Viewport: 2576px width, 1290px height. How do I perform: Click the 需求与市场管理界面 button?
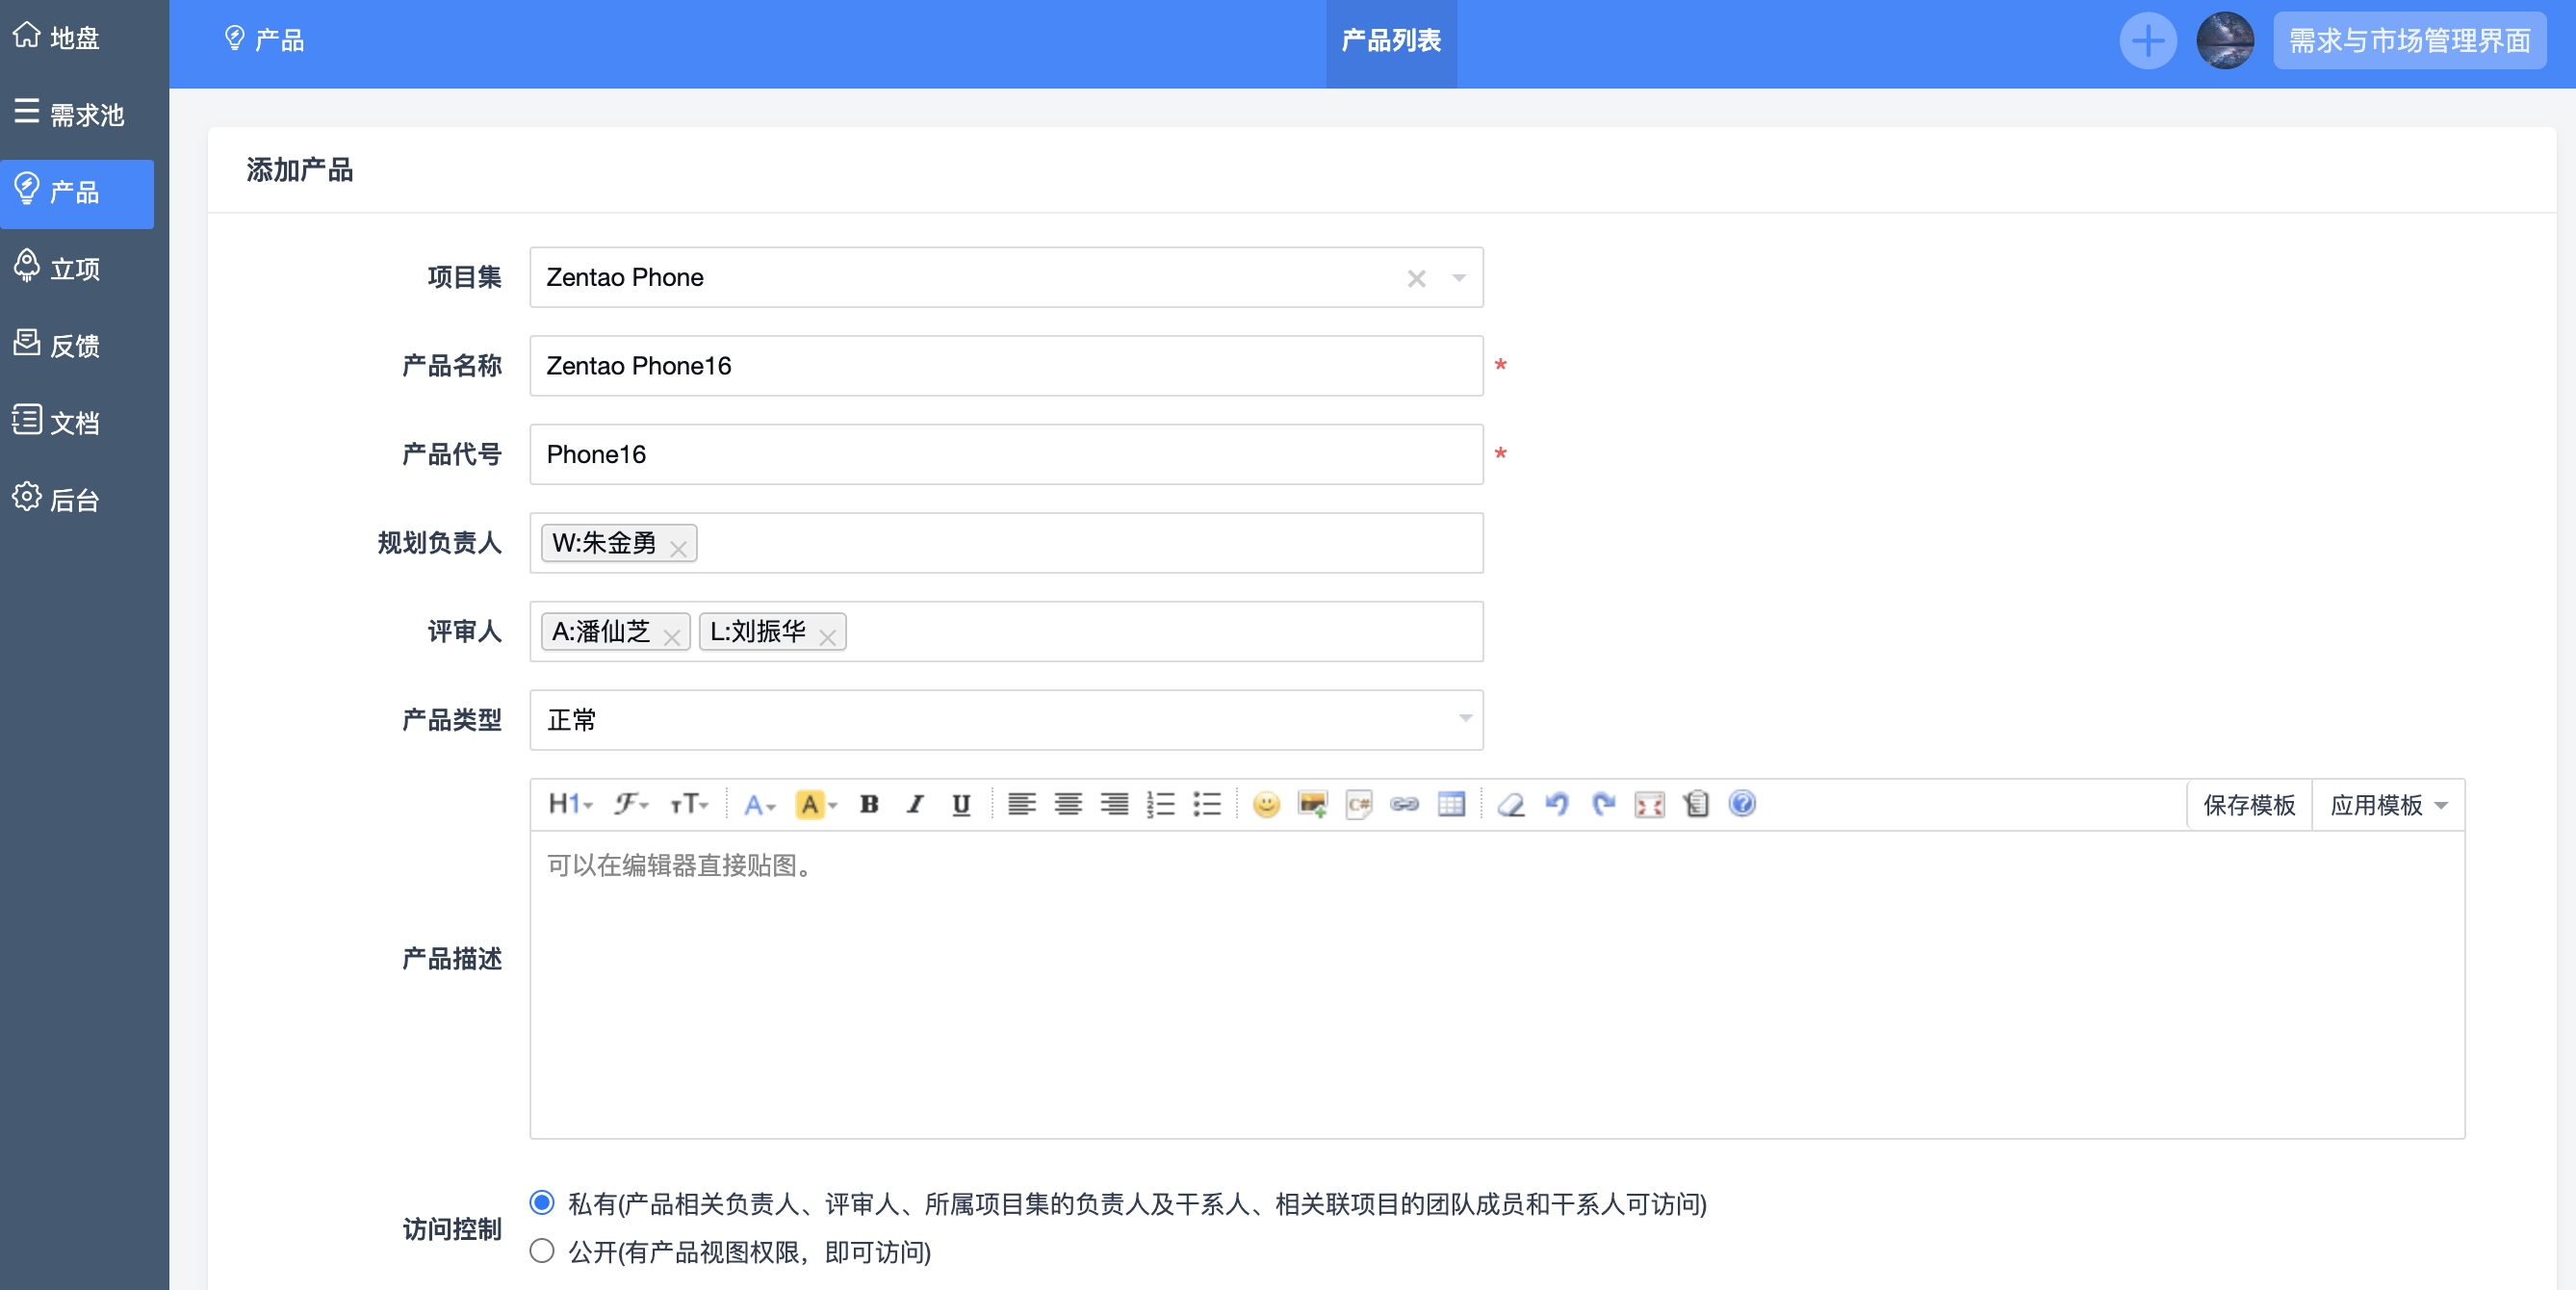tap(2409, 40)
